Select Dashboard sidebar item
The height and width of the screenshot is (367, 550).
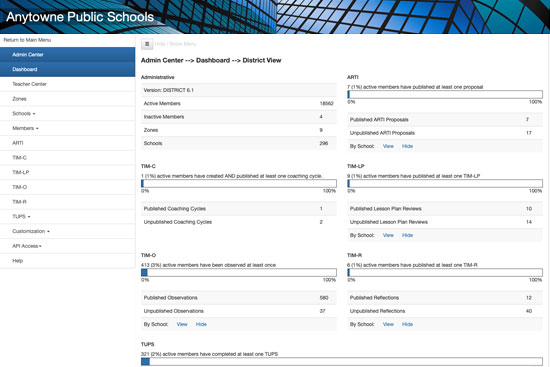pyautogui.click(x=67, y=69)
